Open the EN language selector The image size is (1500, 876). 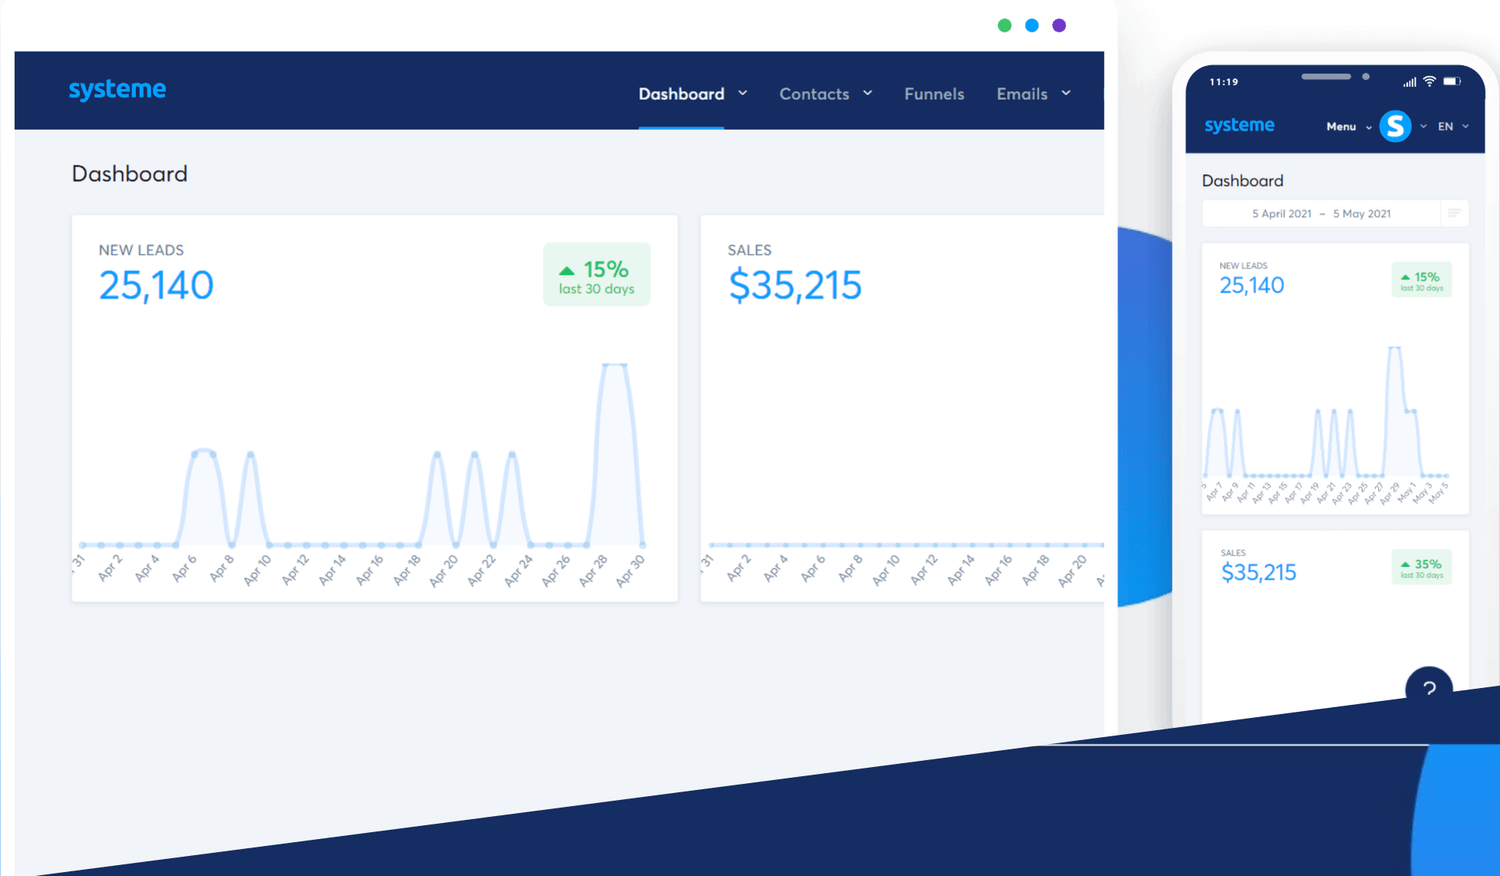[1453, 127]
